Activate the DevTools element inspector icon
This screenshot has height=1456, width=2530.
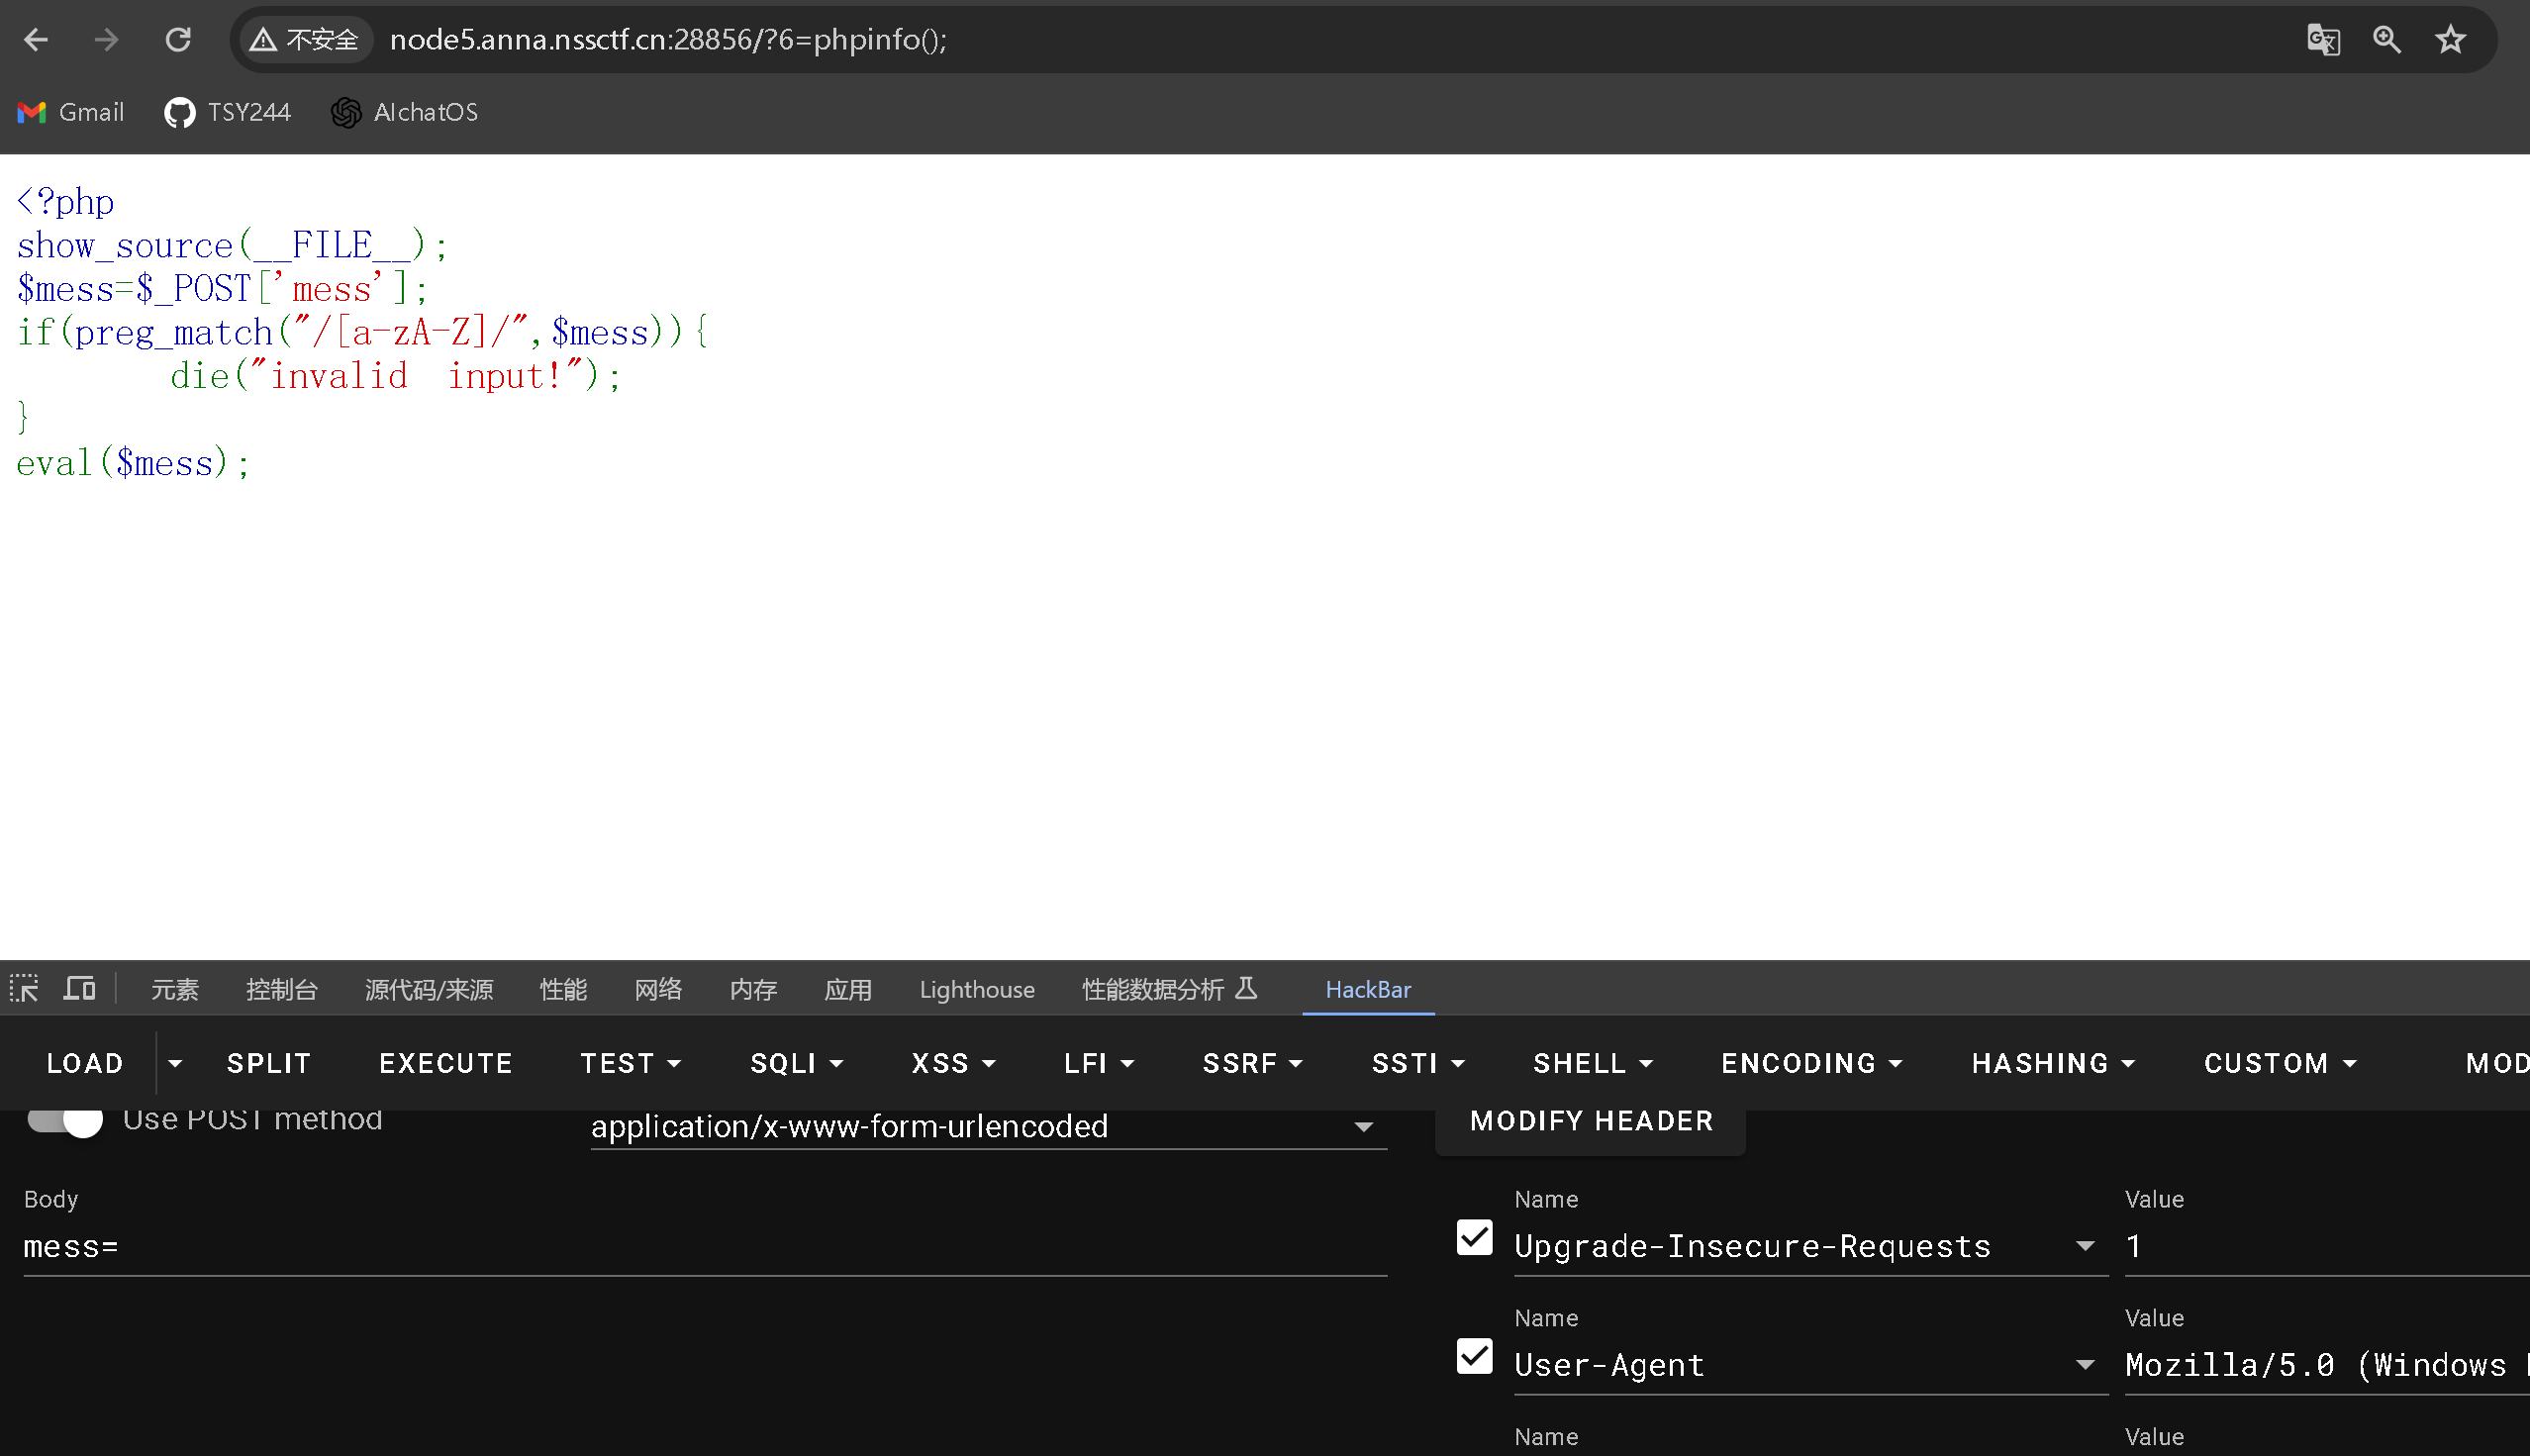coord(24,989)
